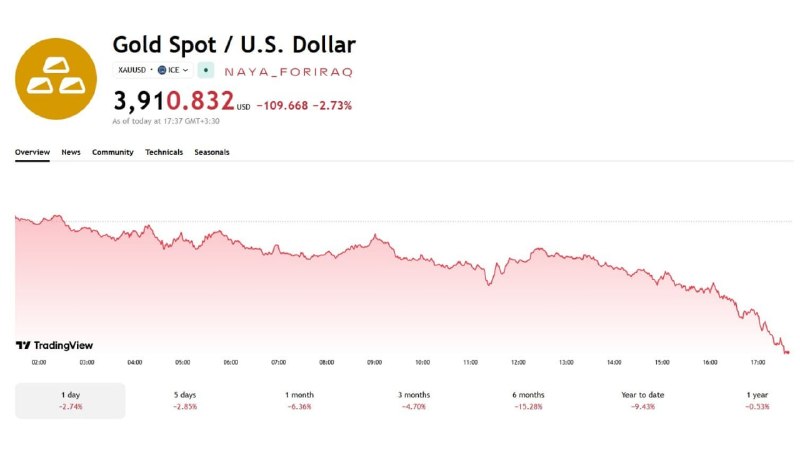The width and height of the screenshot is (800, 450).
Task: Click the gold bars logo icon
Action: (x=56, y=79)
